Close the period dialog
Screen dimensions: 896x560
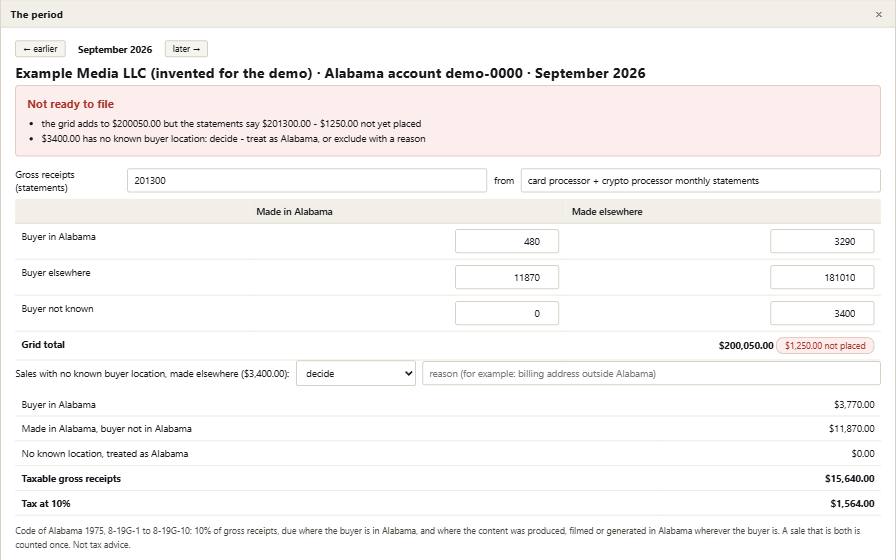click(x=878, y=15)
